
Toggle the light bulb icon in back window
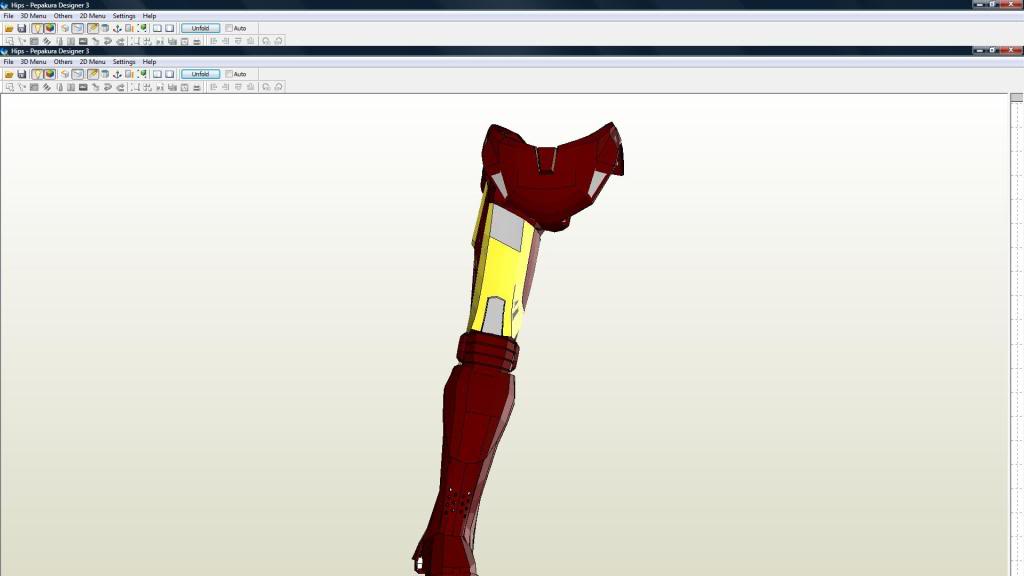point(37,28)
